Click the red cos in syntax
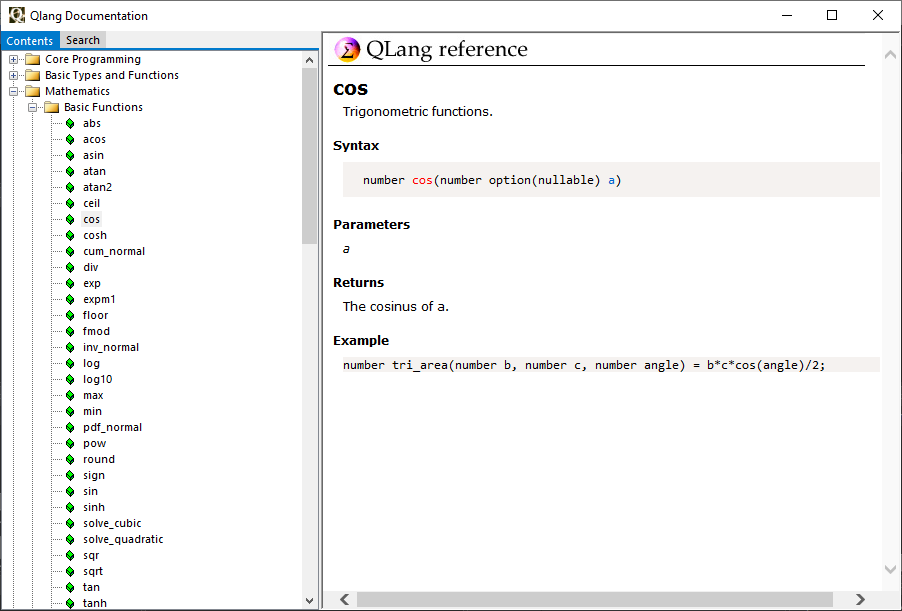The height and width of the screenshot is (611, 902). point(422,180)
